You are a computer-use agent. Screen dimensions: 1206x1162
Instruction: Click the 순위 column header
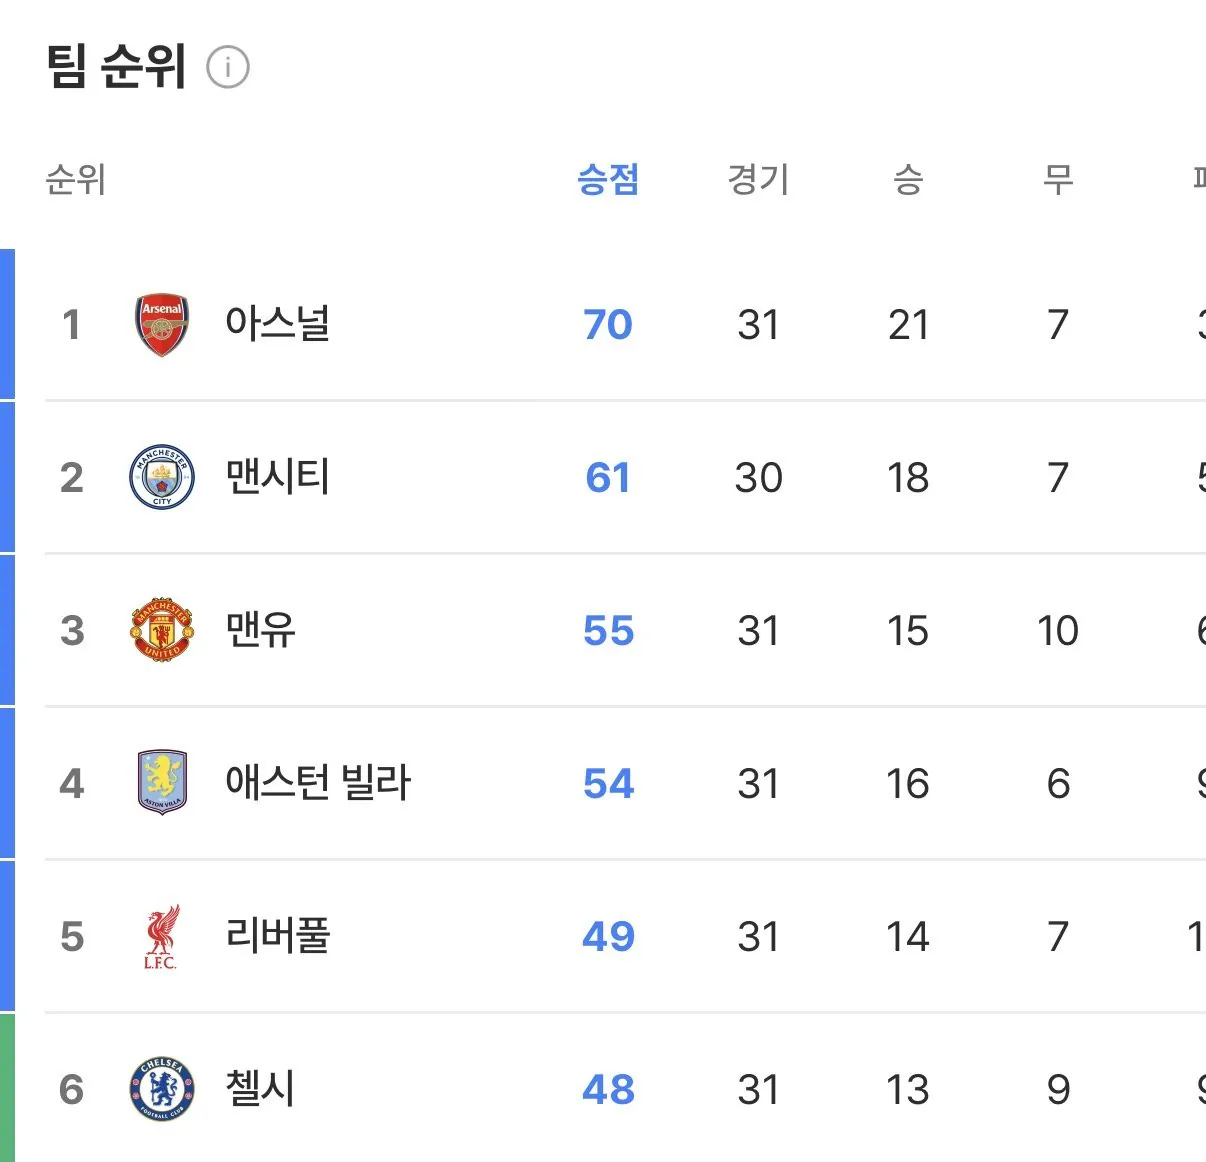click(x=76, y=180)
